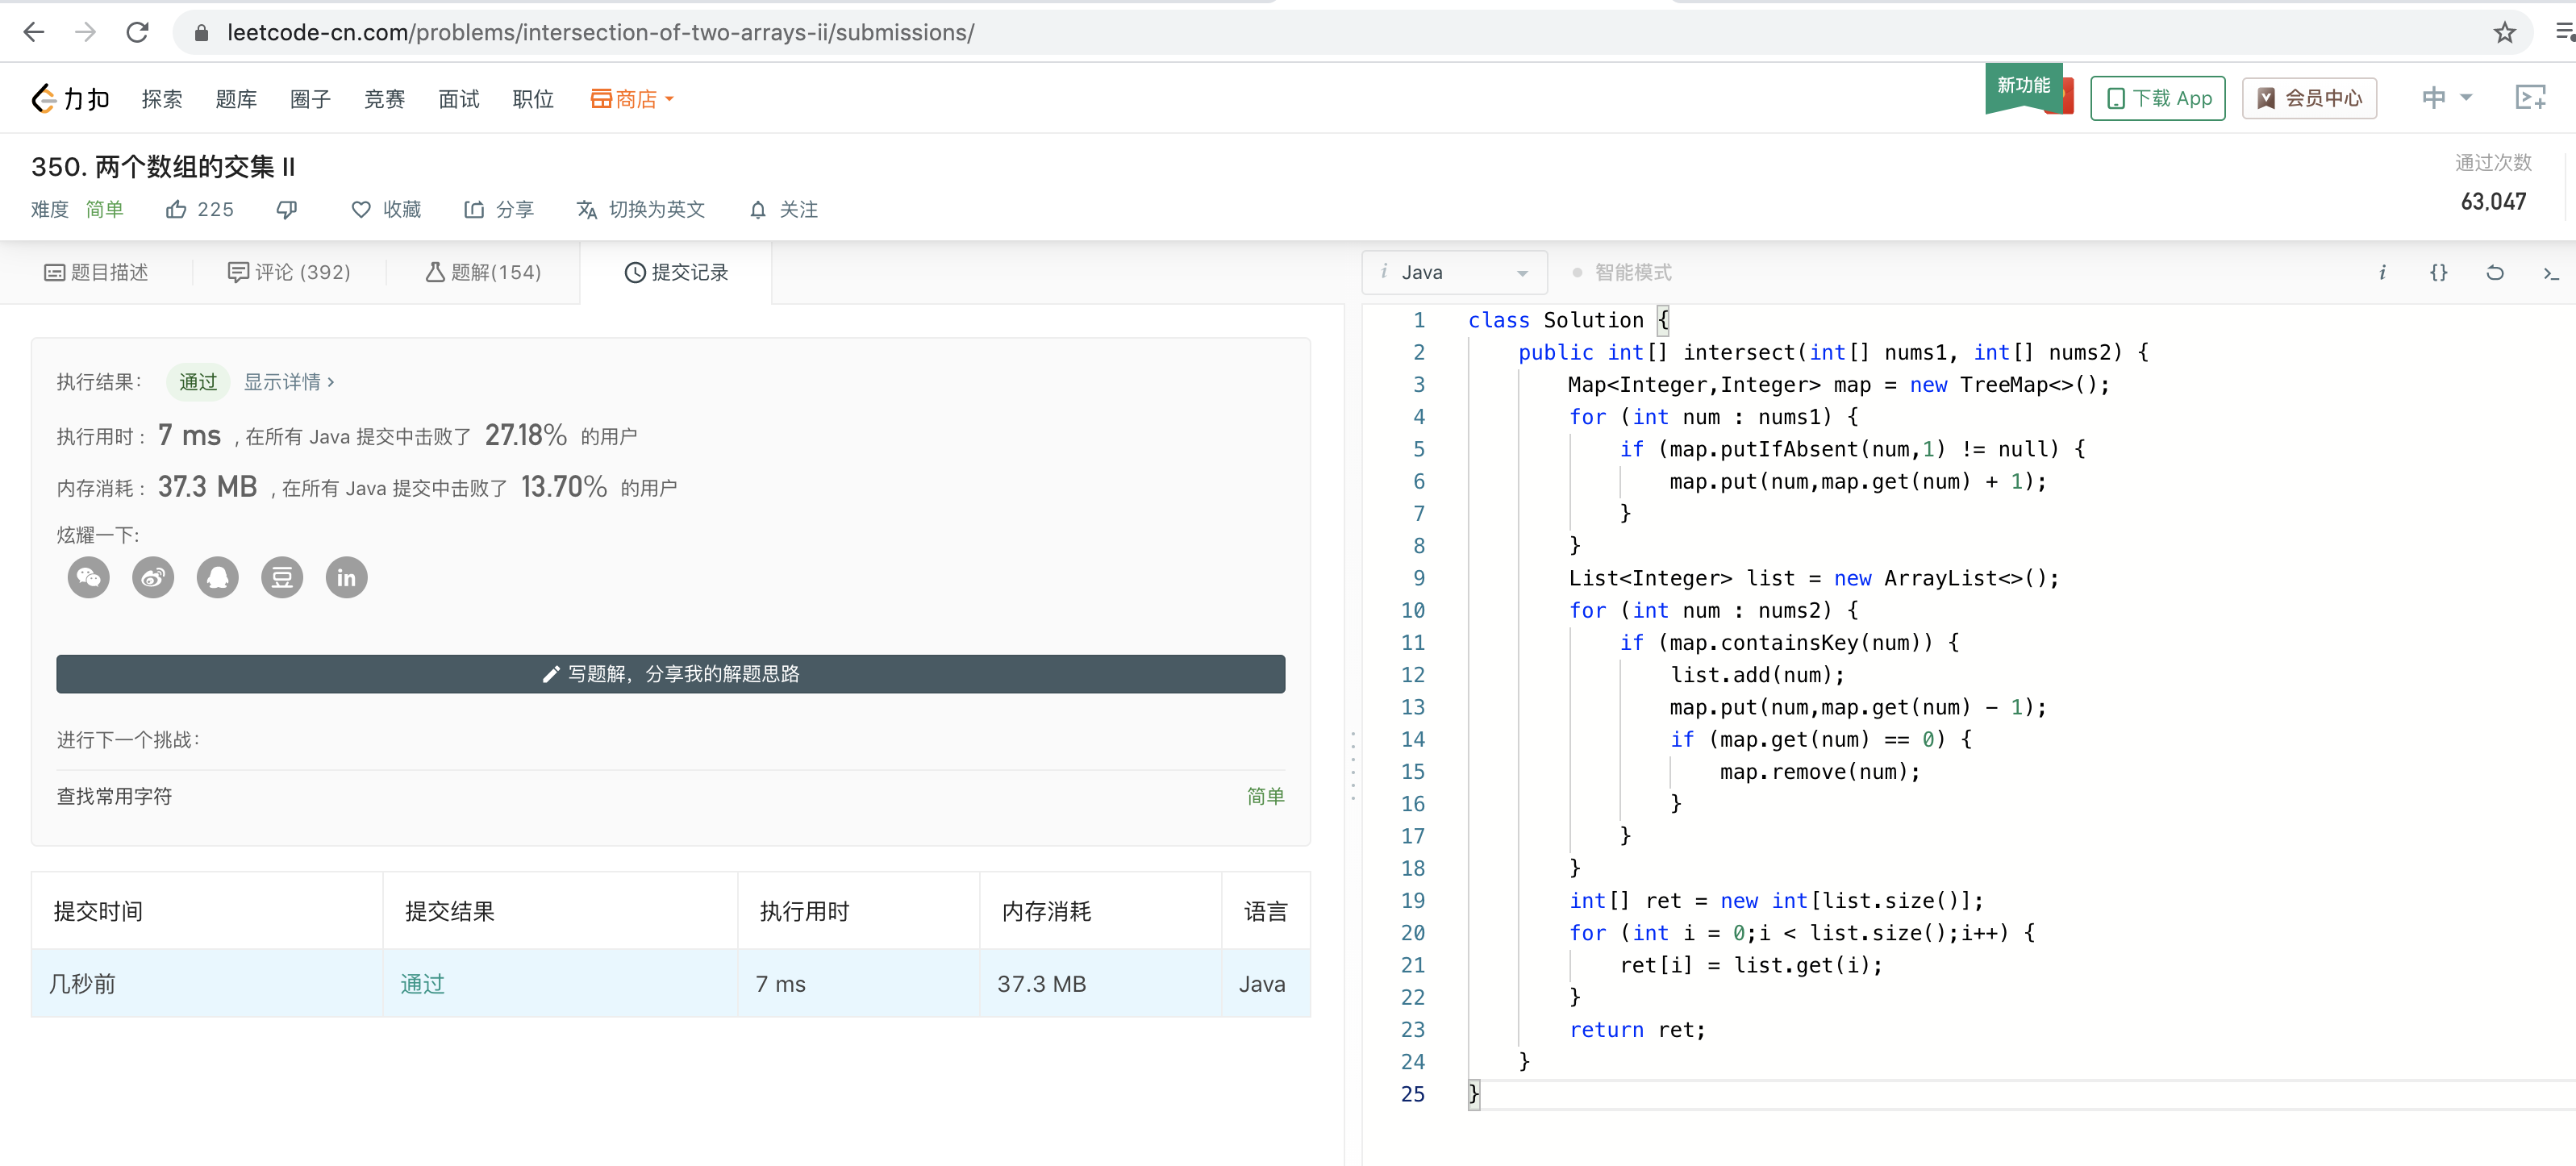Open the 竞赛 nav item
2576x1166 pixels.
coord(384,98)
